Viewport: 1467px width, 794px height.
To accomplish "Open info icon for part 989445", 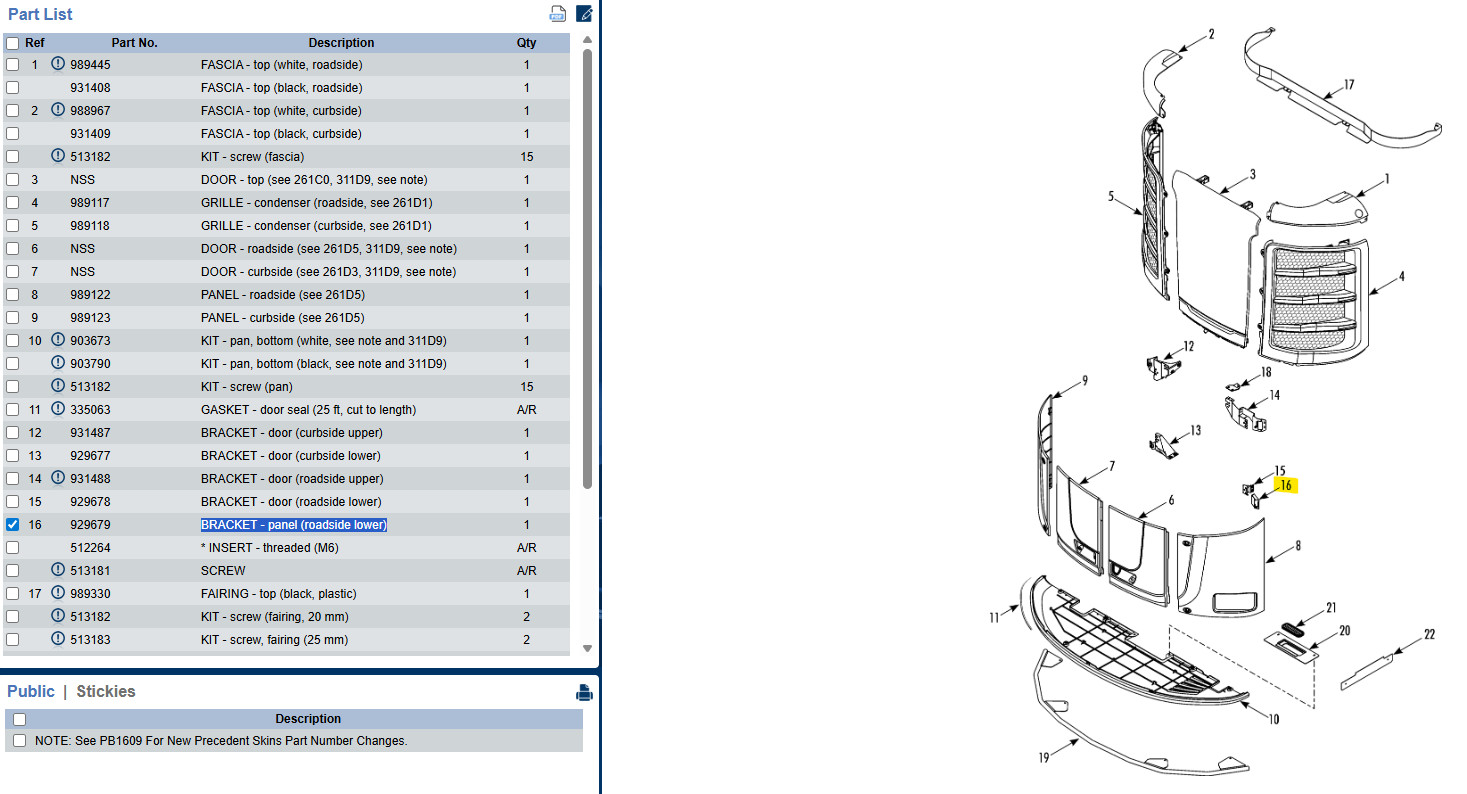I will 58,64.
